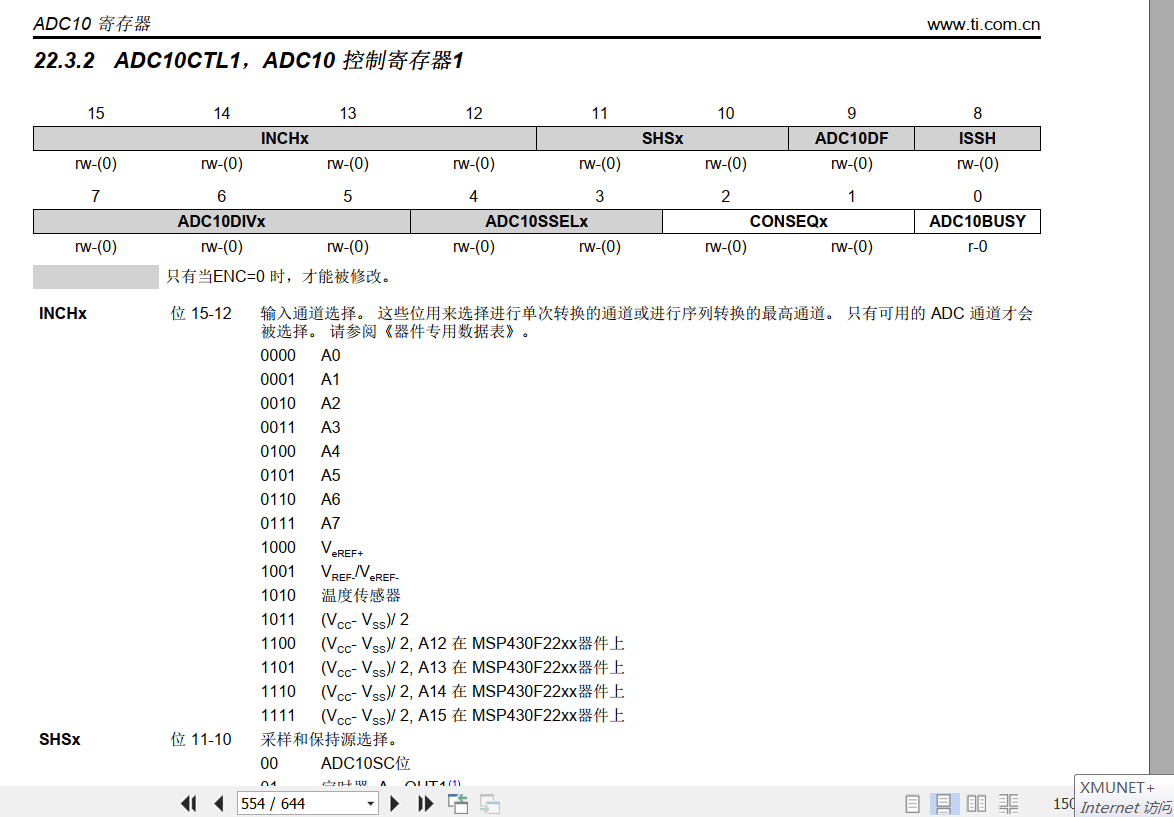Click the ADC10BUSY register field cell

point(977,222)
